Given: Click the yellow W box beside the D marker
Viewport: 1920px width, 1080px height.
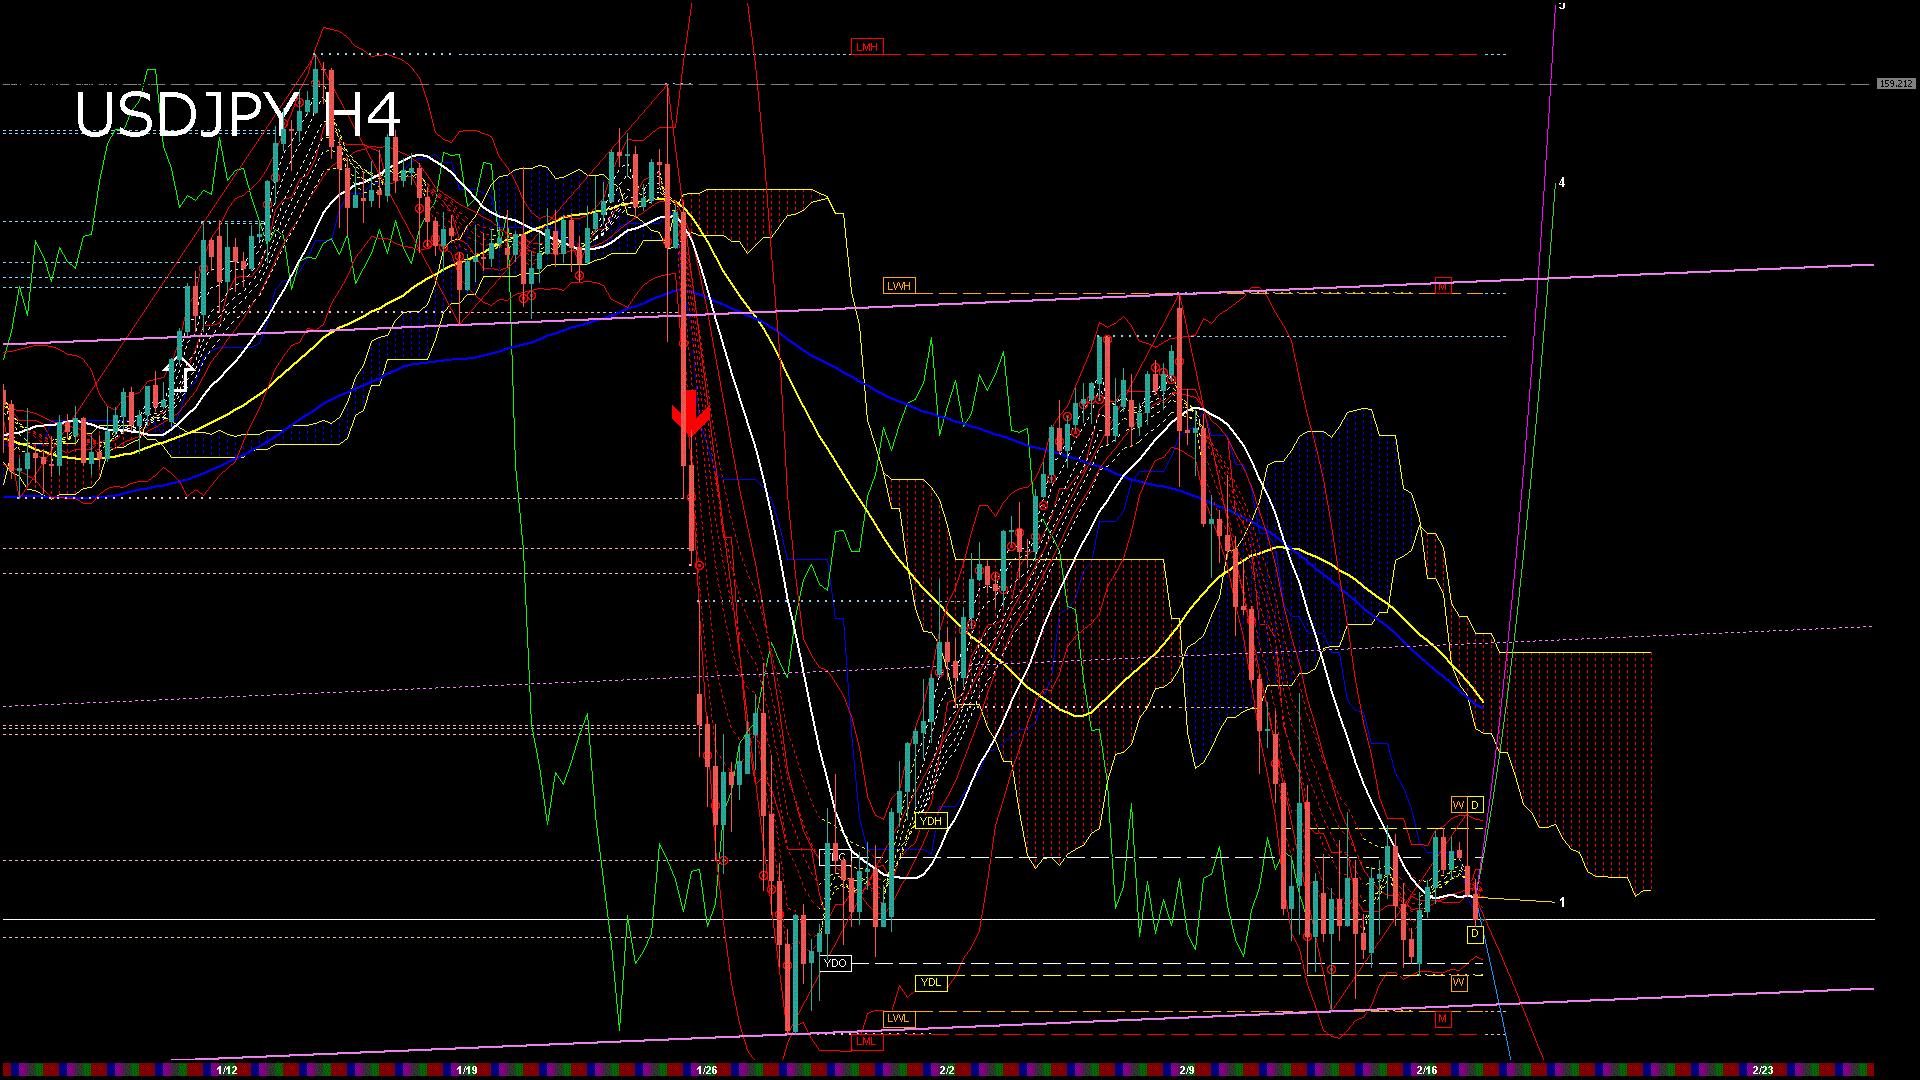Looking at the screenshot, I should (1459, 804).
